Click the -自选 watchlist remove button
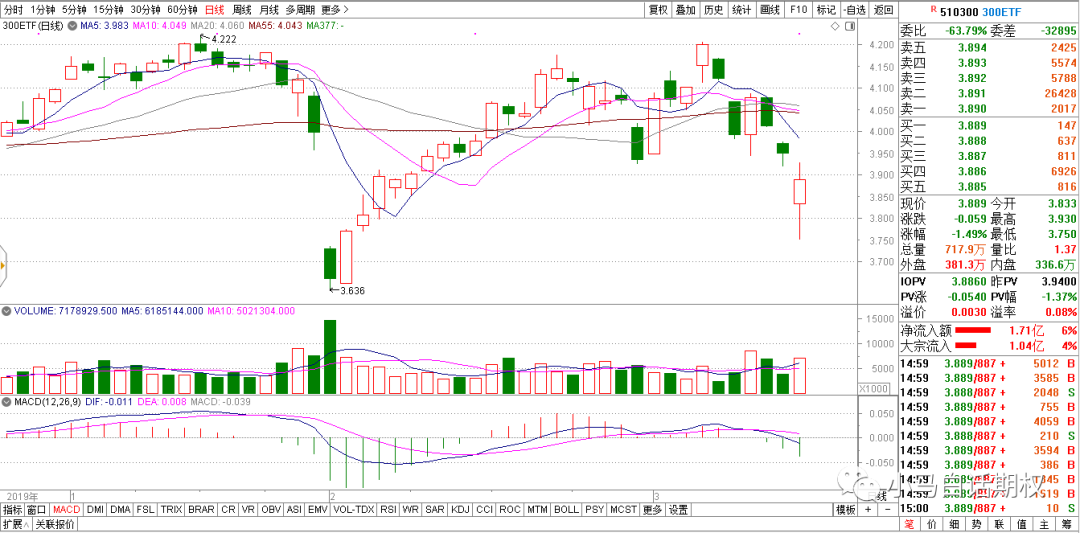The height and width of the screenshot is (533, 1080). tap(853, 10)
